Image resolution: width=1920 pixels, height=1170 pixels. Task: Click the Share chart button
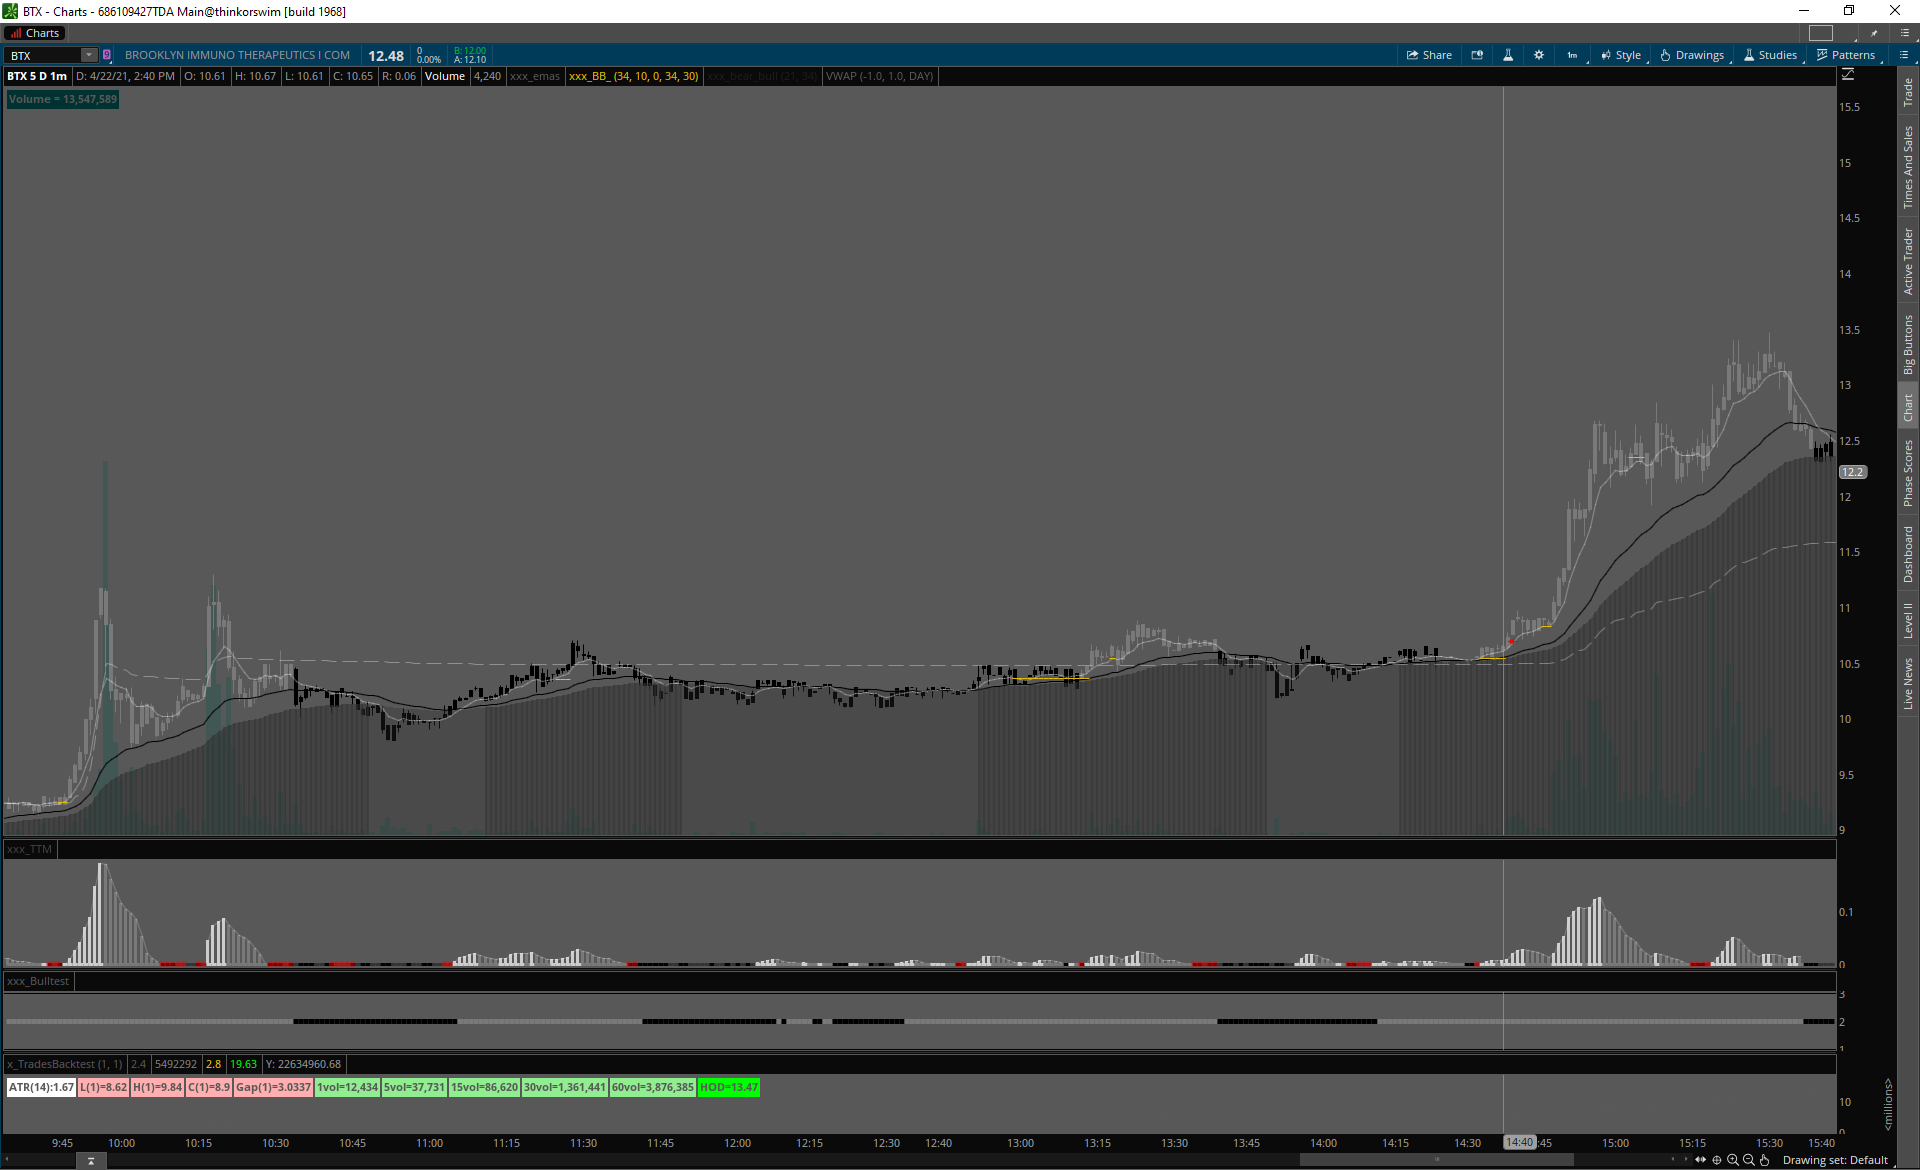click(1429, 55)
